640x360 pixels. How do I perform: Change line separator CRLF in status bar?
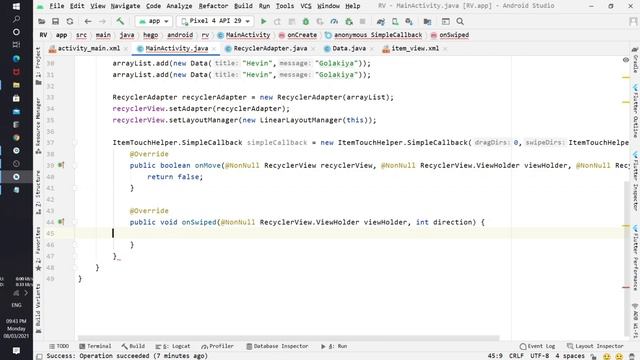pyautogui.click(x=516, y=356)
